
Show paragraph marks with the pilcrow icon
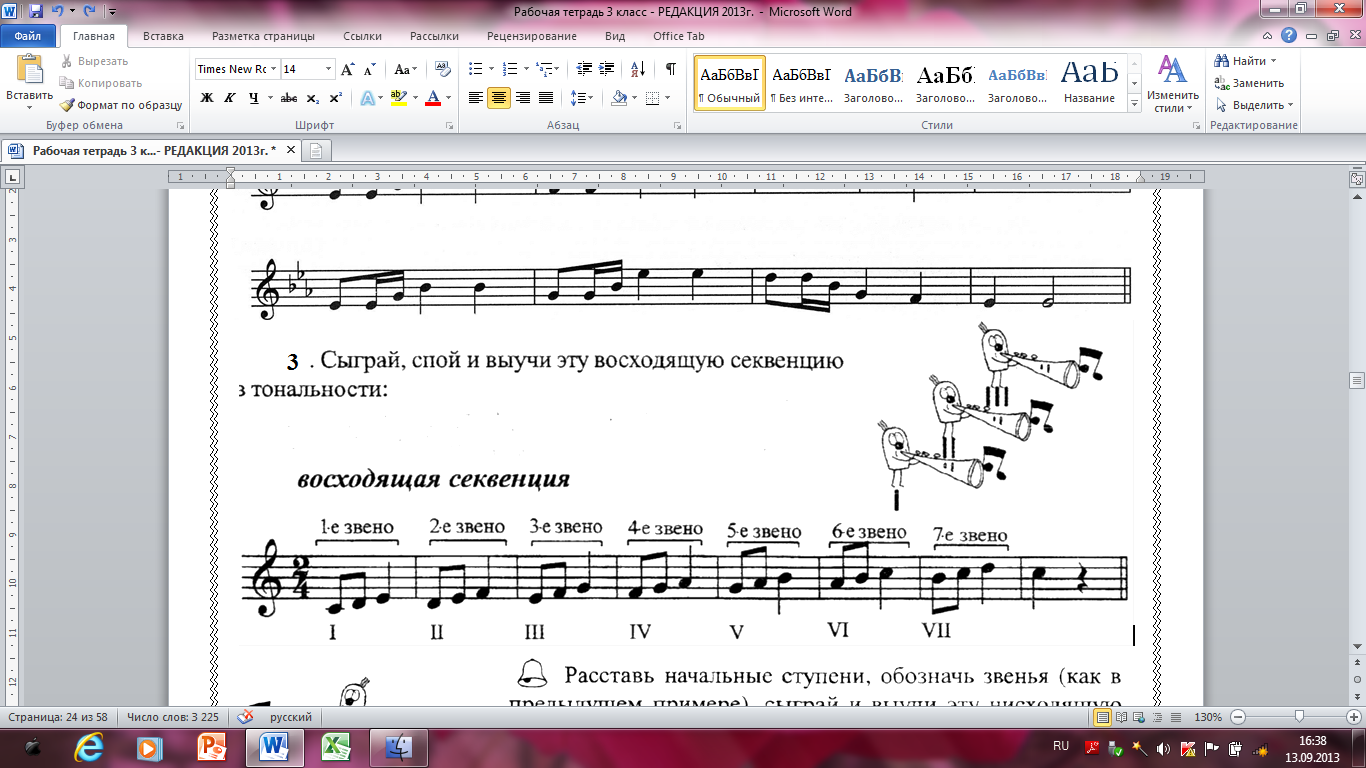(x=670, y=69)
